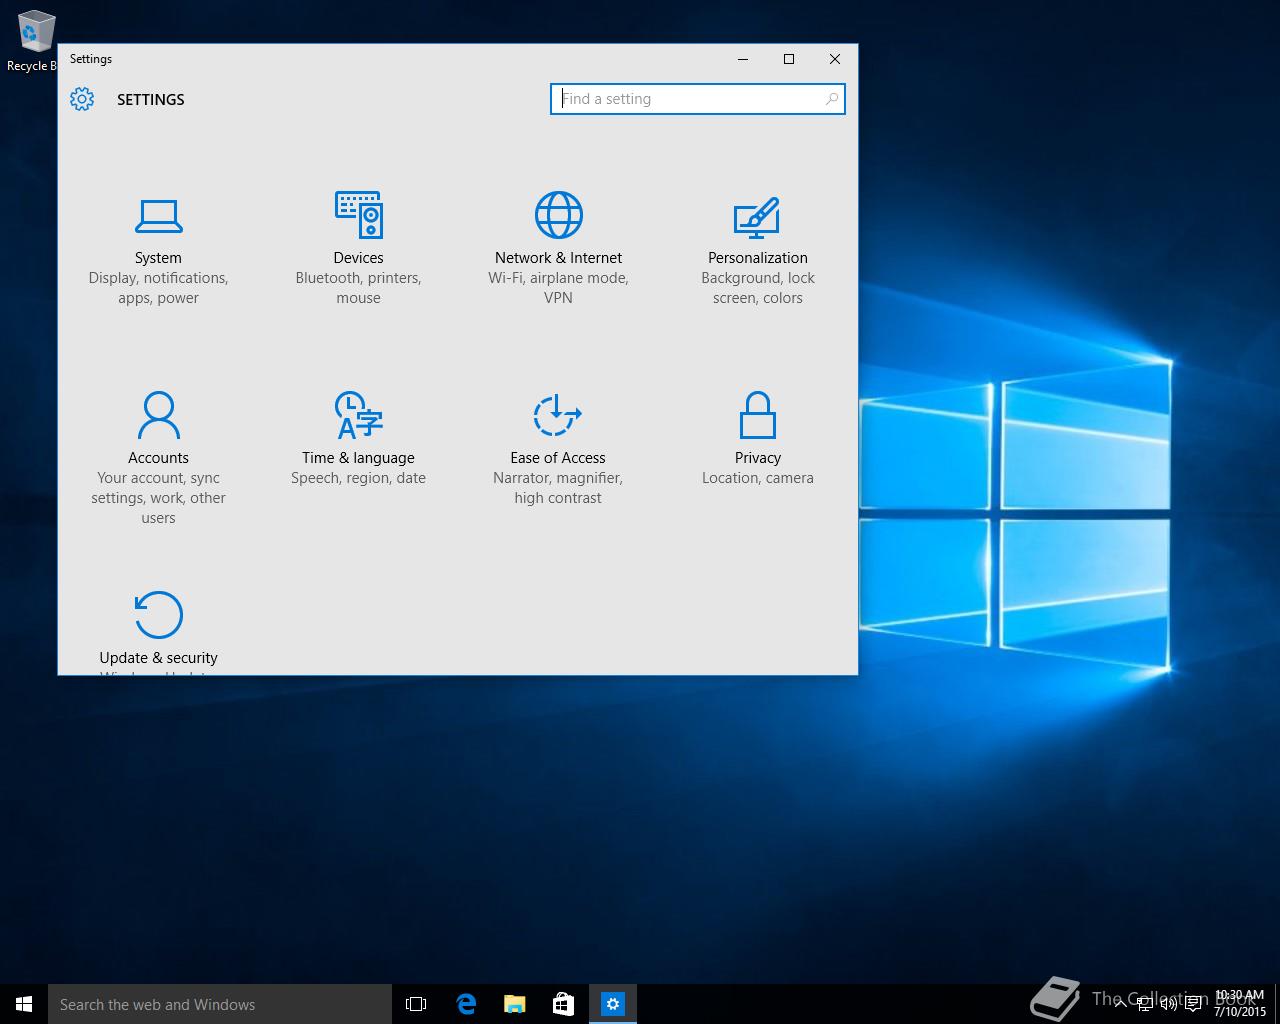Viewport: 1280px width, 1024px height.
Task: Open the Devices keyboard and speaker icon
Action: [x=358, y=215]
